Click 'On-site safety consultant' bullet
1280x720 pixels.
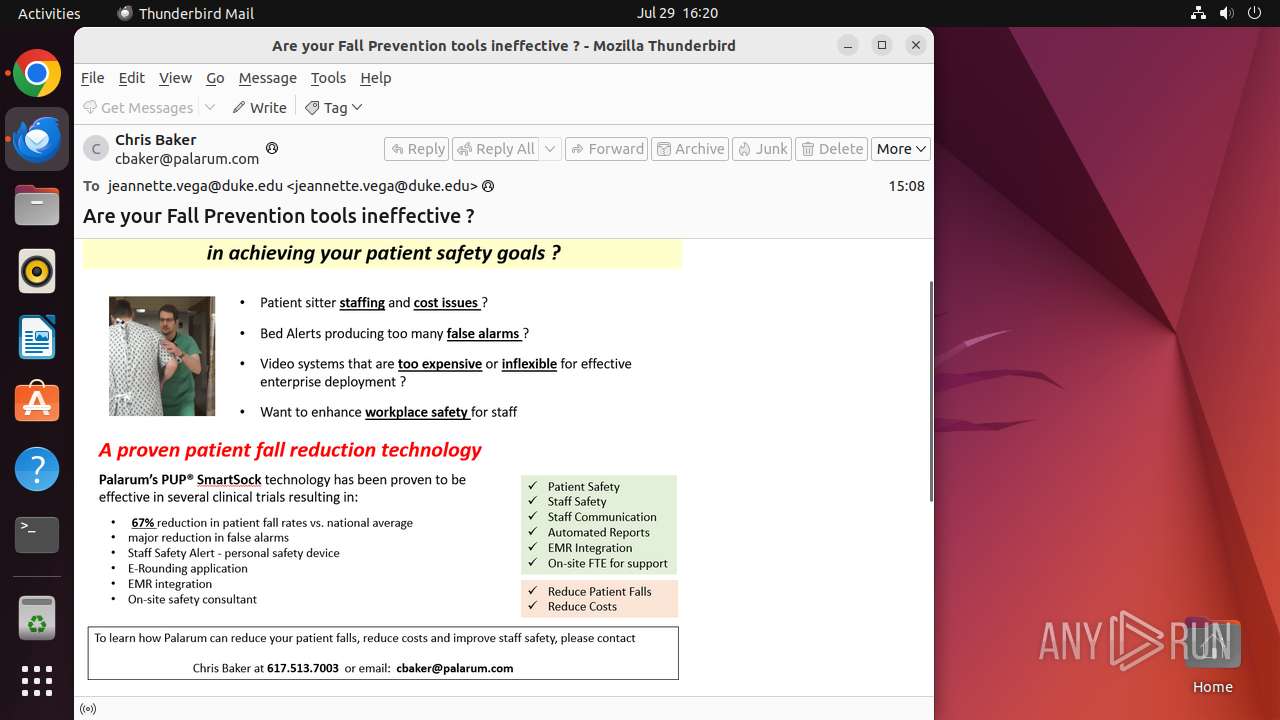click(x=192, y=599)
